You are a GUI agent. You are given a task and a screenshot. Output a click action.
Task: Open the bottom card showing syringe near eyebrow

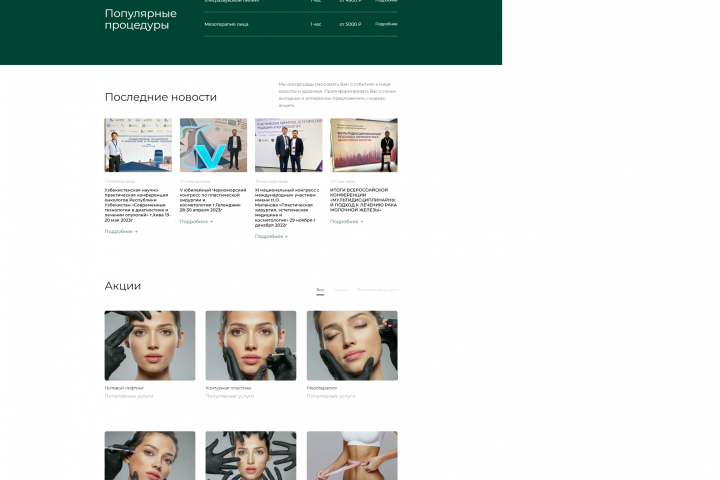click(x=150, y=456)
